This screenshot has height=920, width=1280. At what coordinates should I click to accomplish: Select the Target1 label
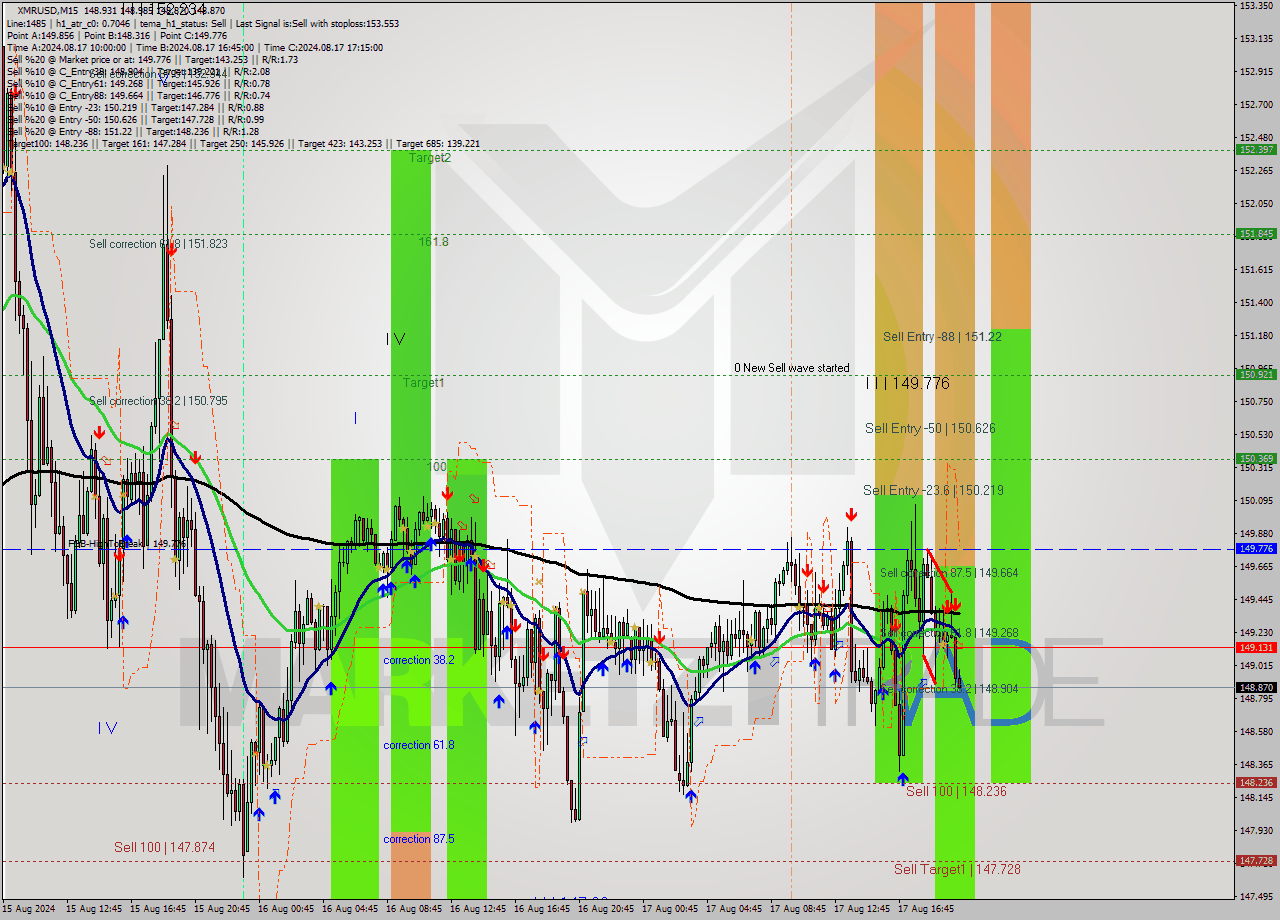point(424,383)
